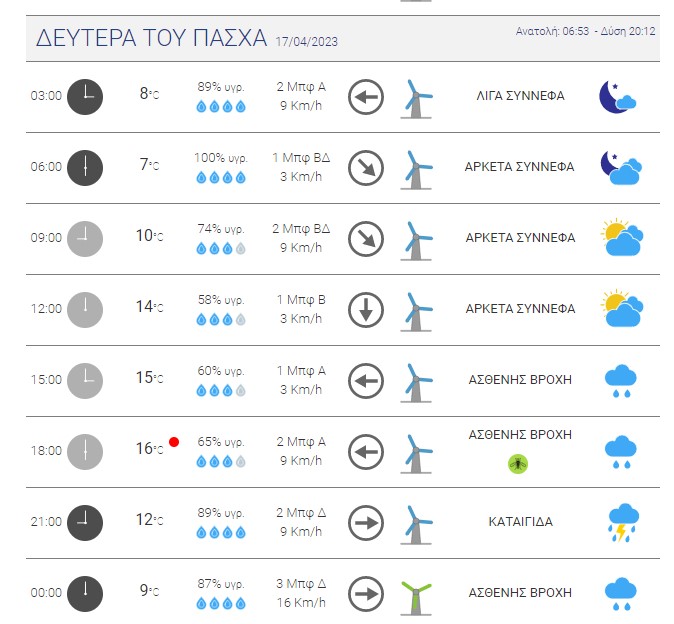Click the red dot next to 16°C
Screen dimensions: 674x624
pos(174,442)
